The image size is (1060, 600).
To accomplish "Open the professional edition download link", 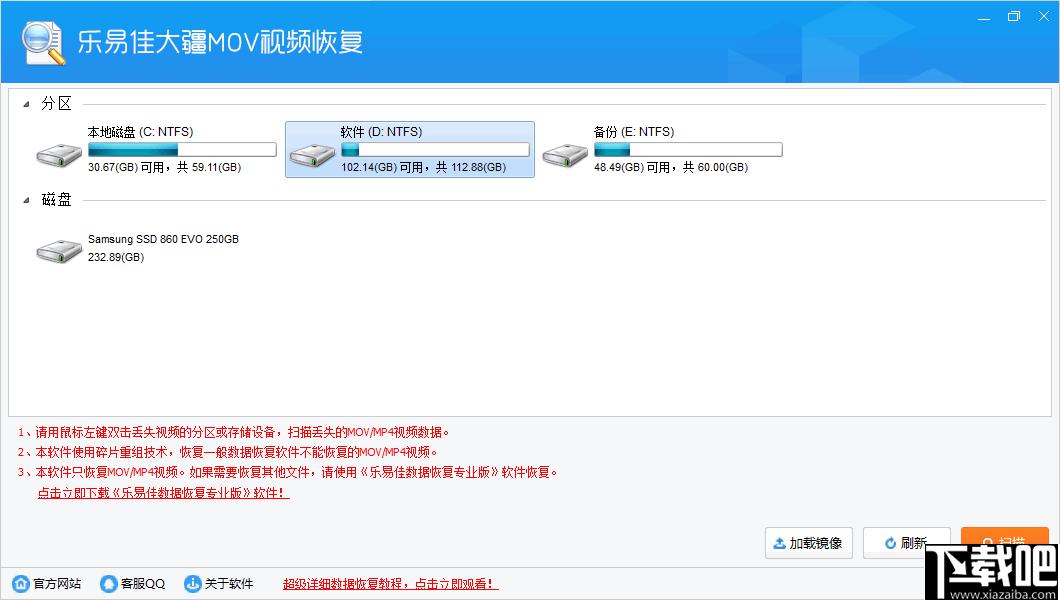I will point(163,493).
